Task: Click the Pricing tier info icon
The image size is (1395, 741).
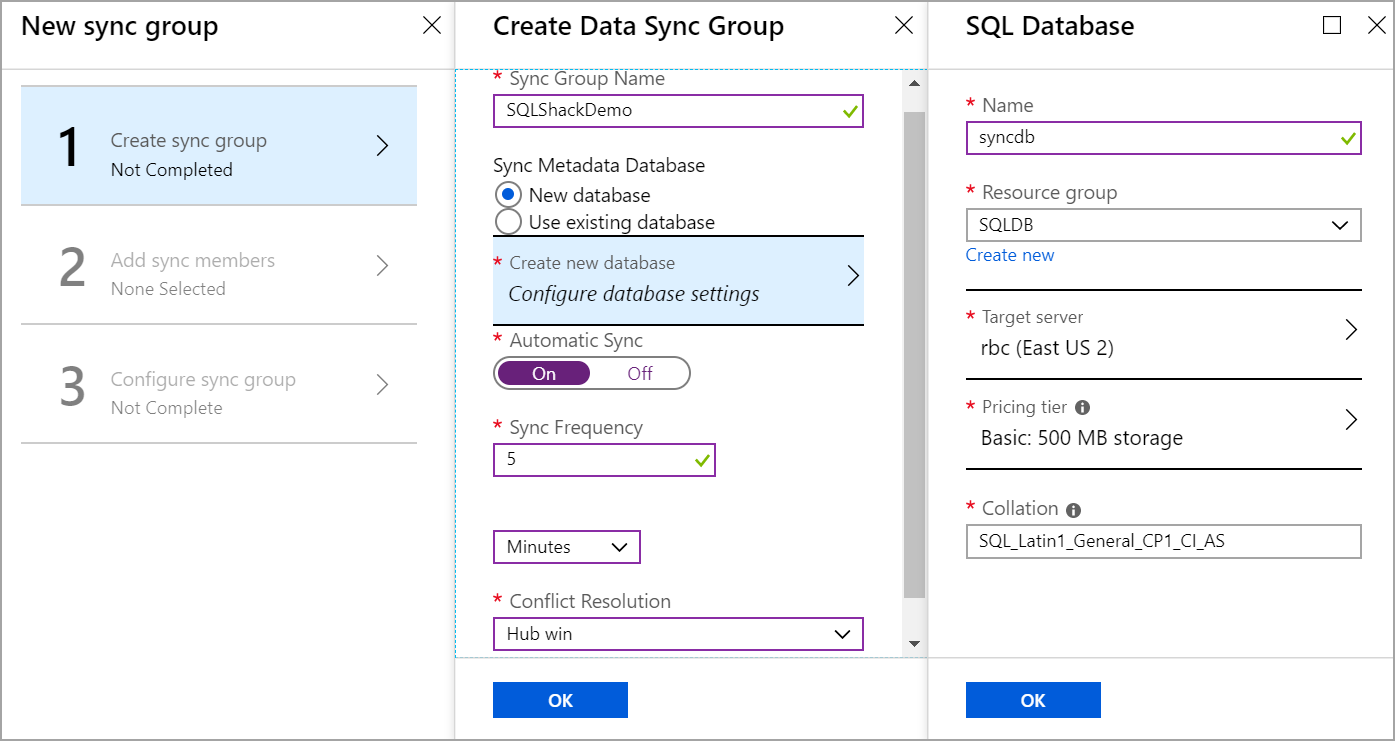Action: (1082, 408)
